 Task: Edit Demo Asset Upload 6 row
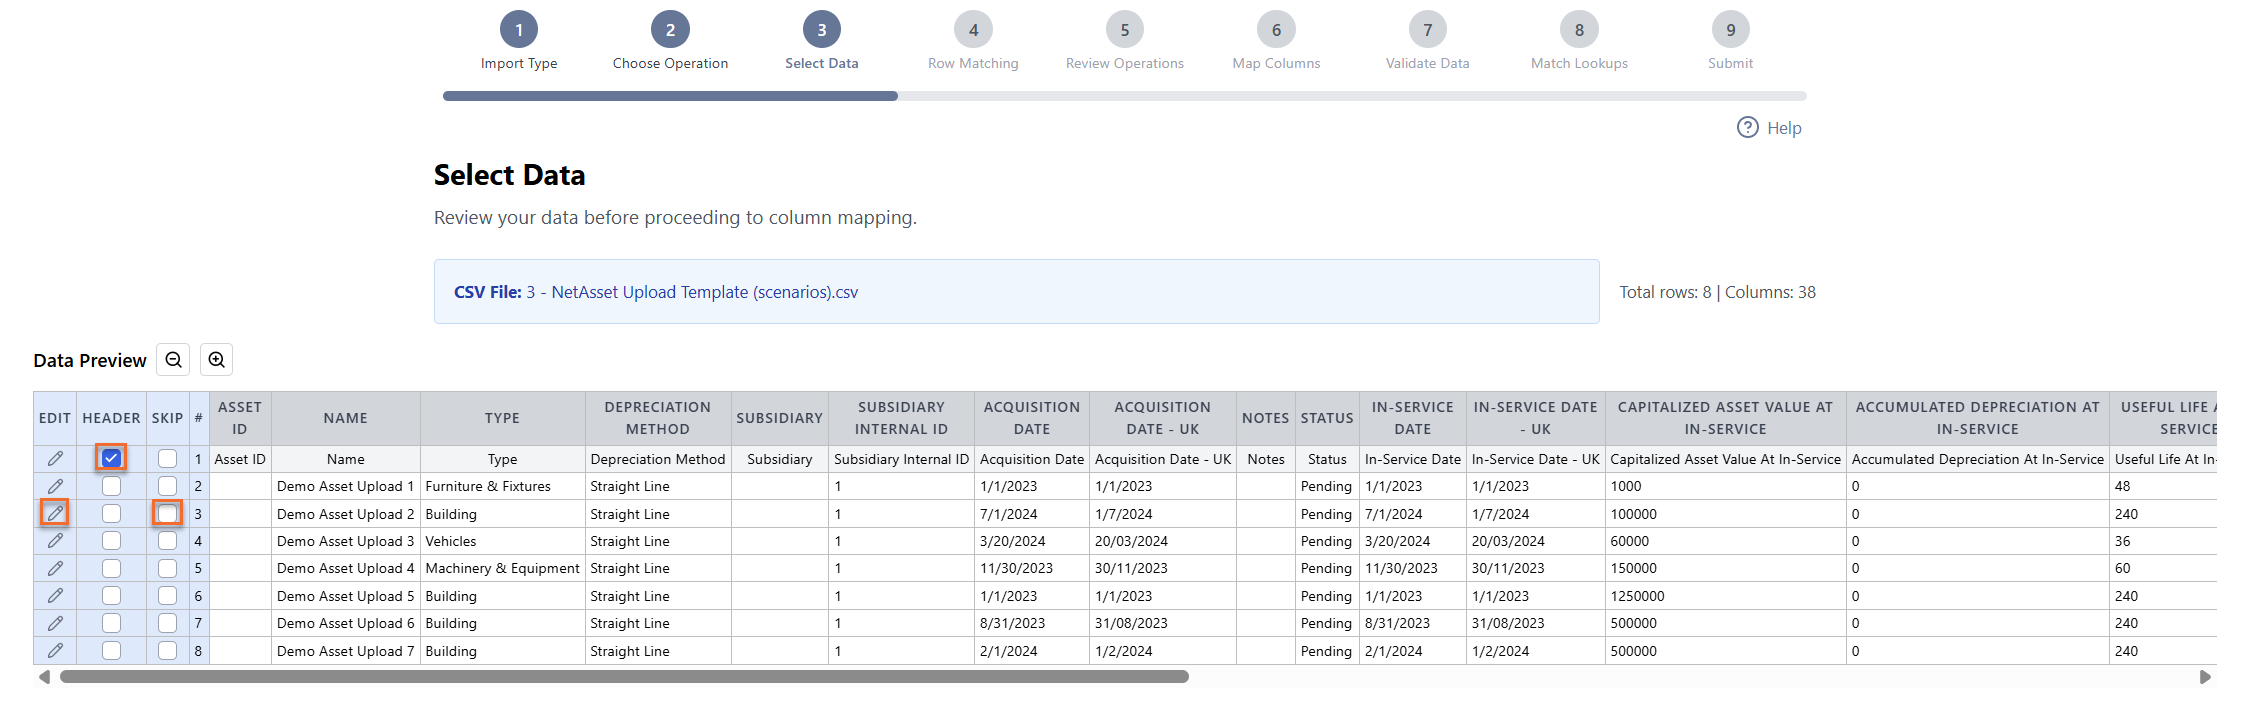[x=55, y=623]
